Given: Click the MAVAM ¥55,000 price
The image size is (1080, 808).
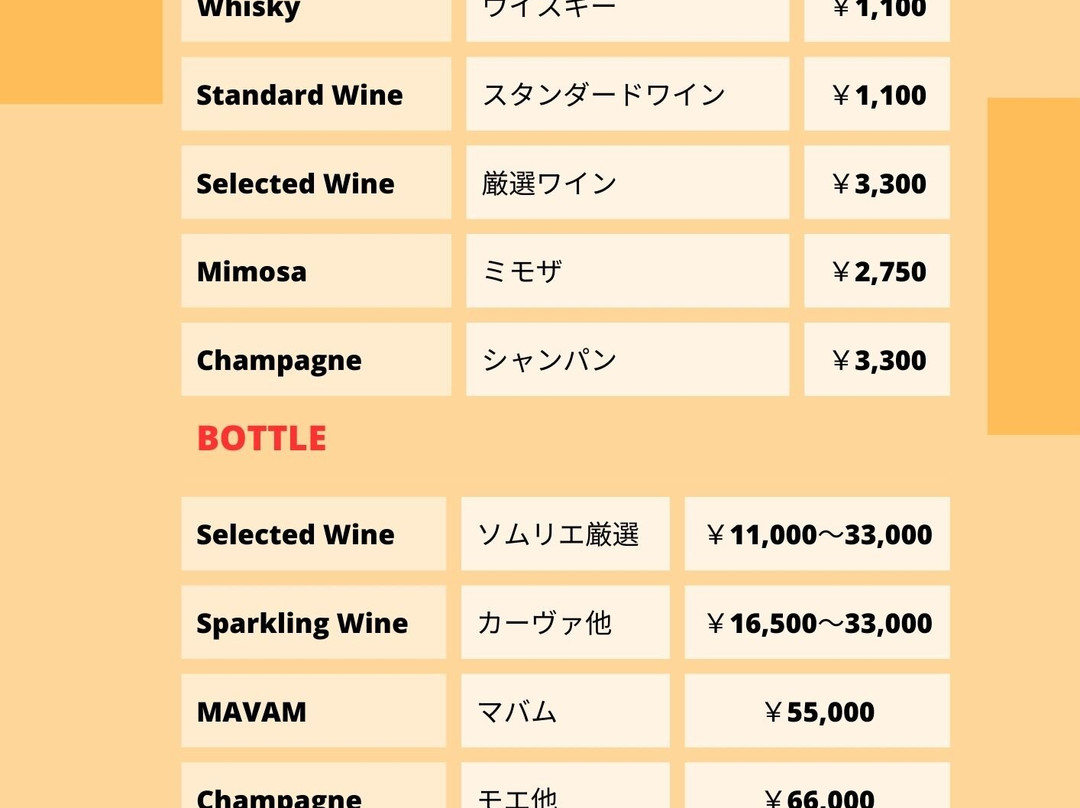Looking at the screenshot, I should [818, 711].
